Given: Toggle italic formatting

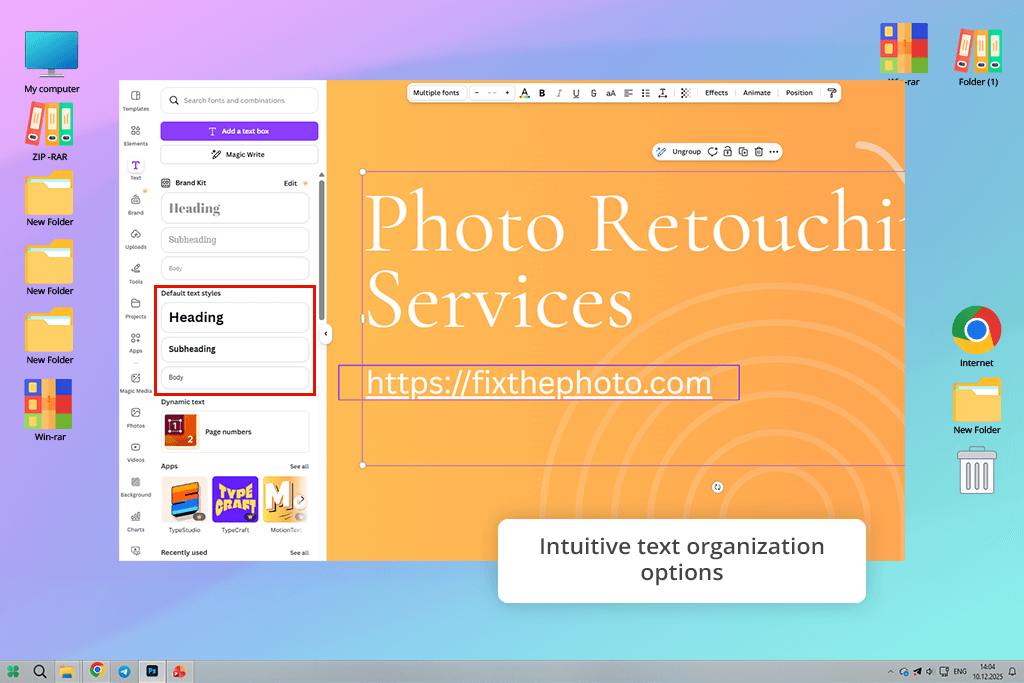Looking at the screenshot, I should coord(559,93).
